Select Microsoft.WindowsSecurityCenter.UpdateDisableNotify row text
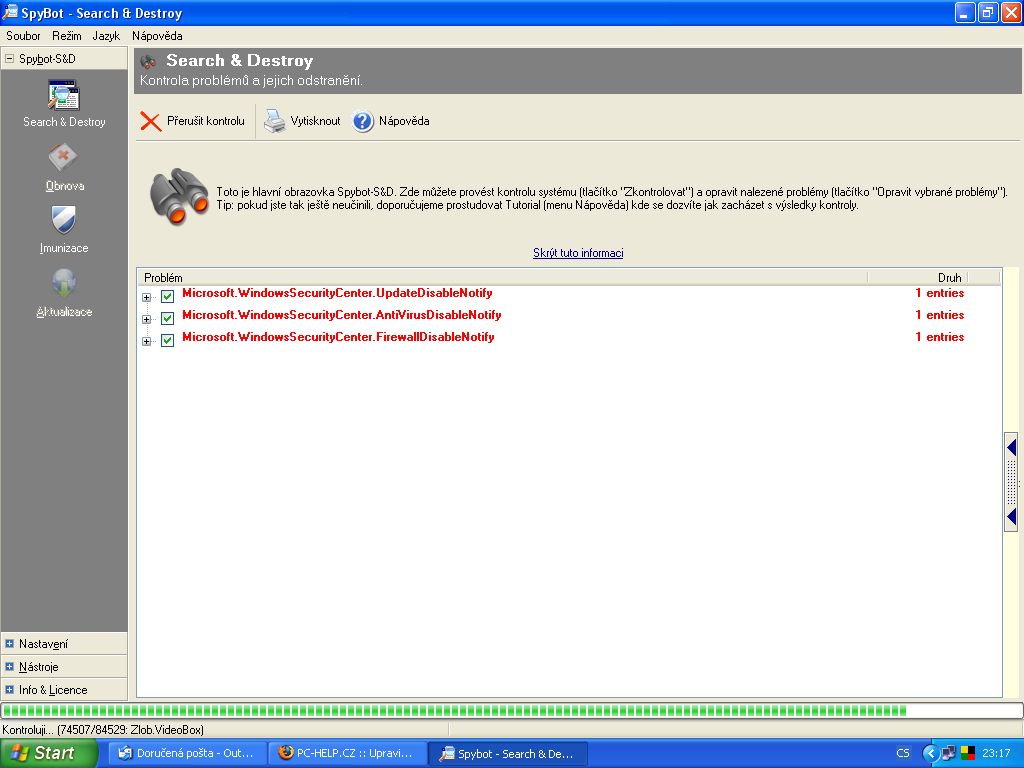Screen dimensions: 1024x768 (x=337, y=293)
